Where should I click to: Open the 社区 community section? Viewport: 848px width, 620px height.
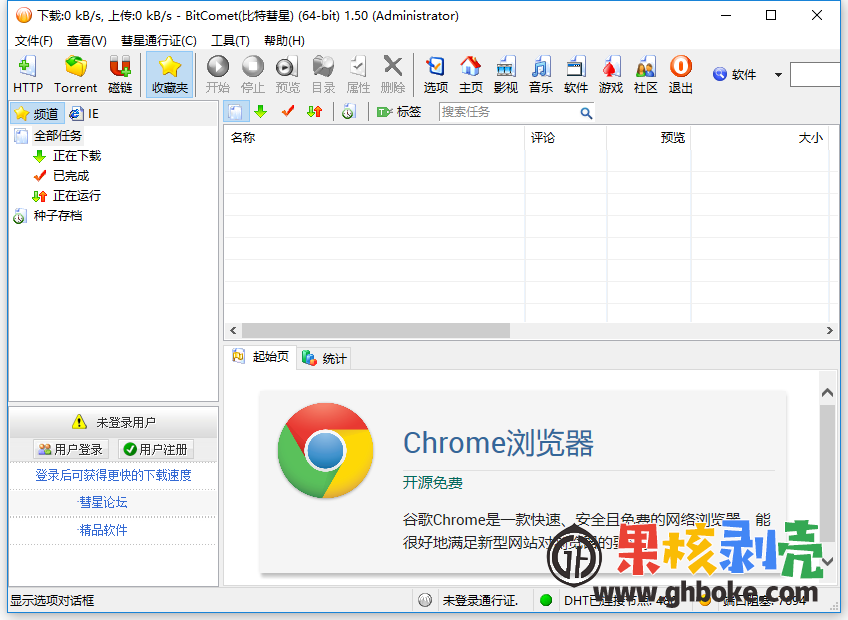[646, 75]
